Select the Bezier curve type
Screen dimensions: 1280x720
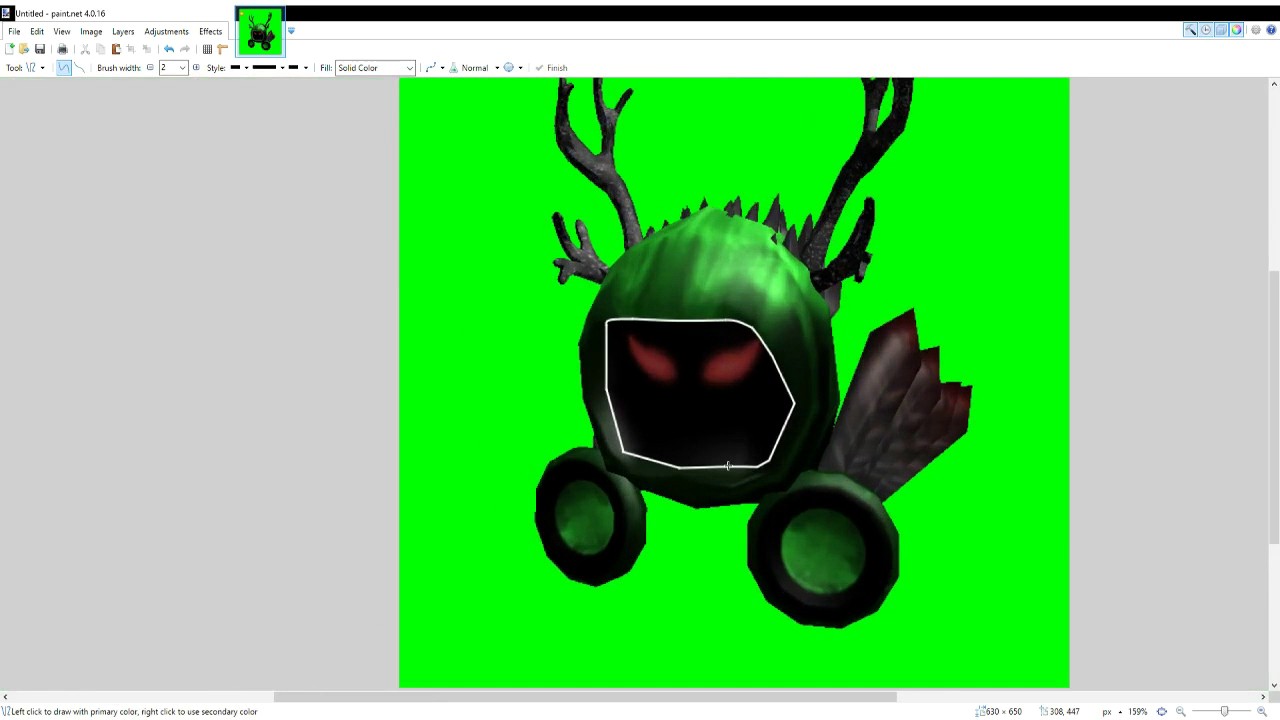[x=80, y=68]
